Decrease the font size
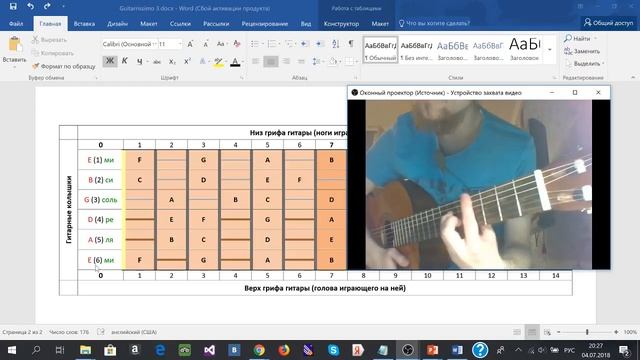640x360 pixels. pyautogui.click(x=206, y=44)
